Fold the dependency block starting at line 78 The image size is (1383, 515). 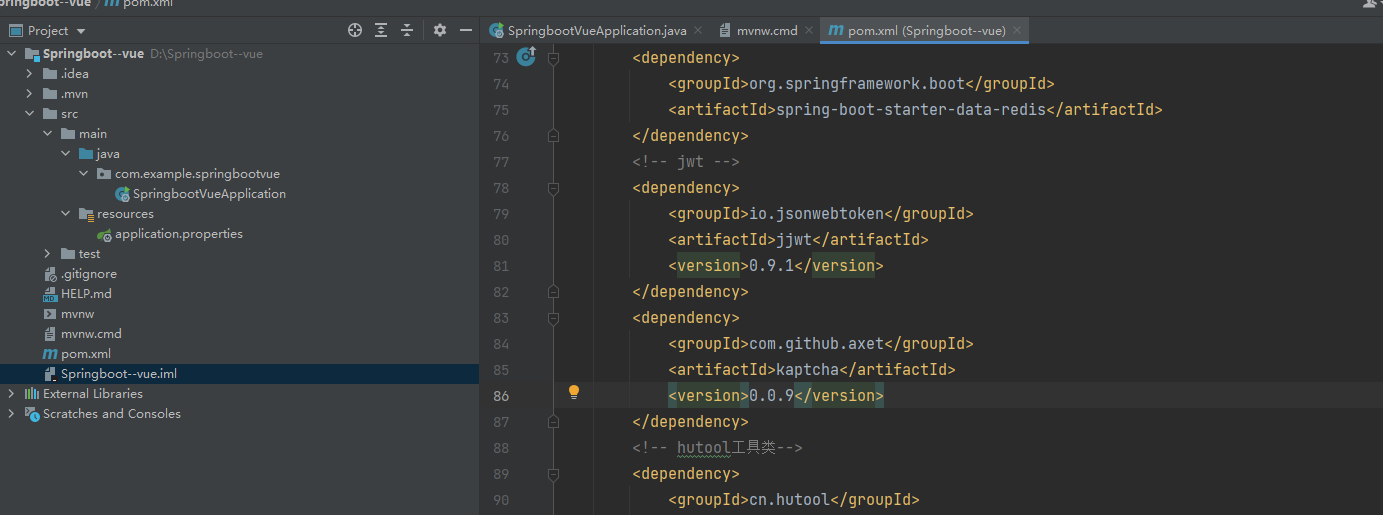point(553,188)
